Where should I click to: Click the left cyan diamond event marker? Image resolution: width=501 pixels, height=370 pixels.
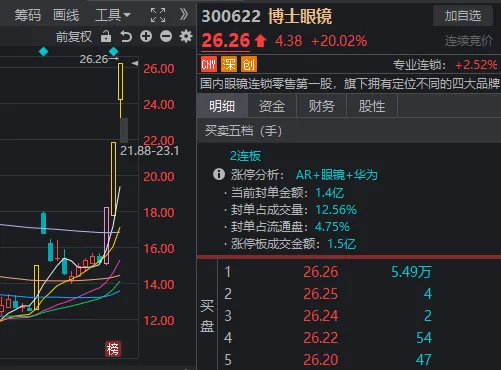pos(44,52)
